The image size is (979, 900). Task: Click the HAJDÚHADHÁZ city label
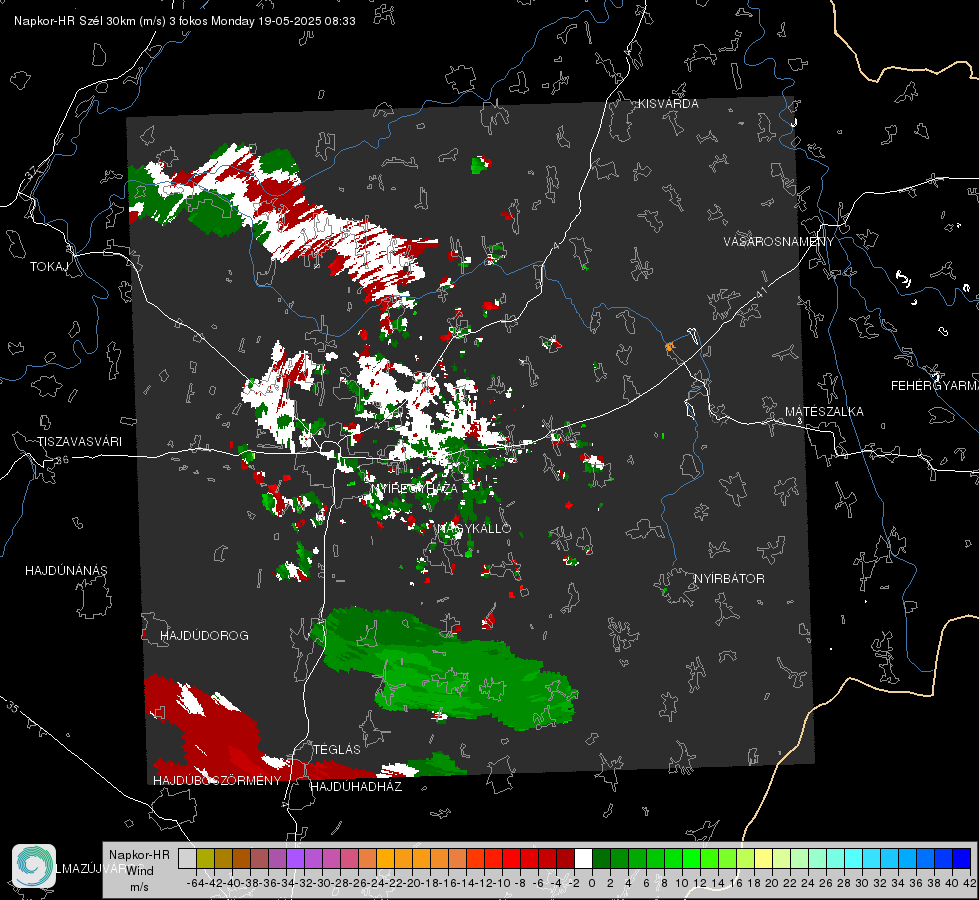pos(356,787)
